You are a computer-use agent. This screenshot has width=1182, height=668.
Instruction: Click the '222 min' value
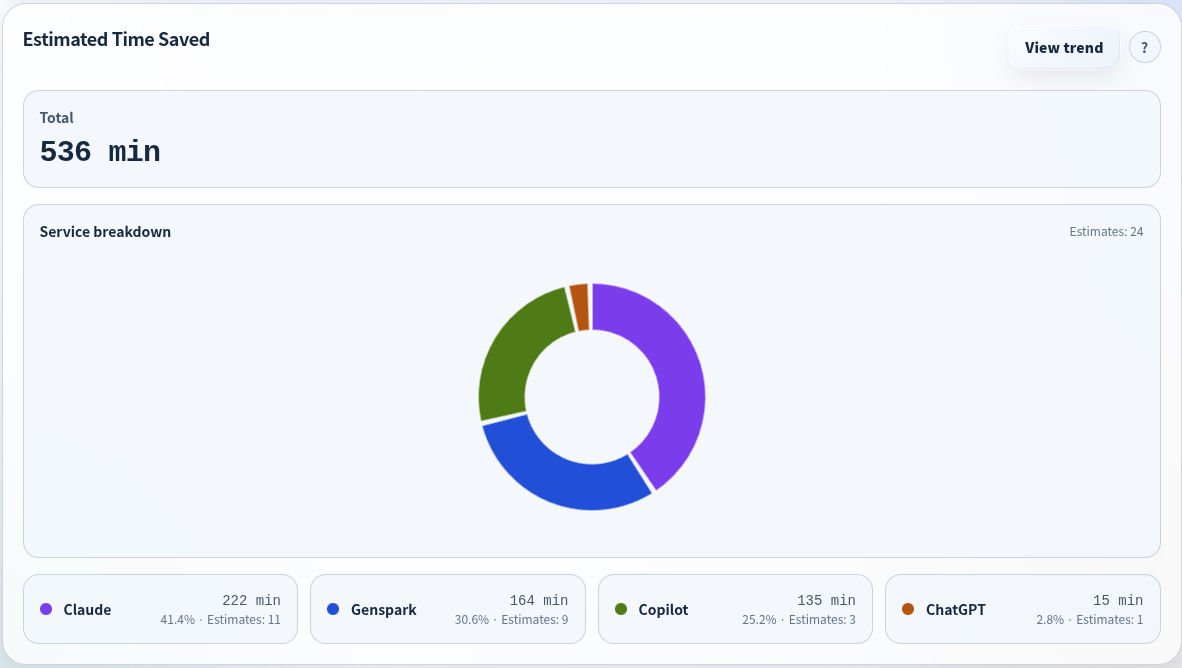[x=251, y=600]
